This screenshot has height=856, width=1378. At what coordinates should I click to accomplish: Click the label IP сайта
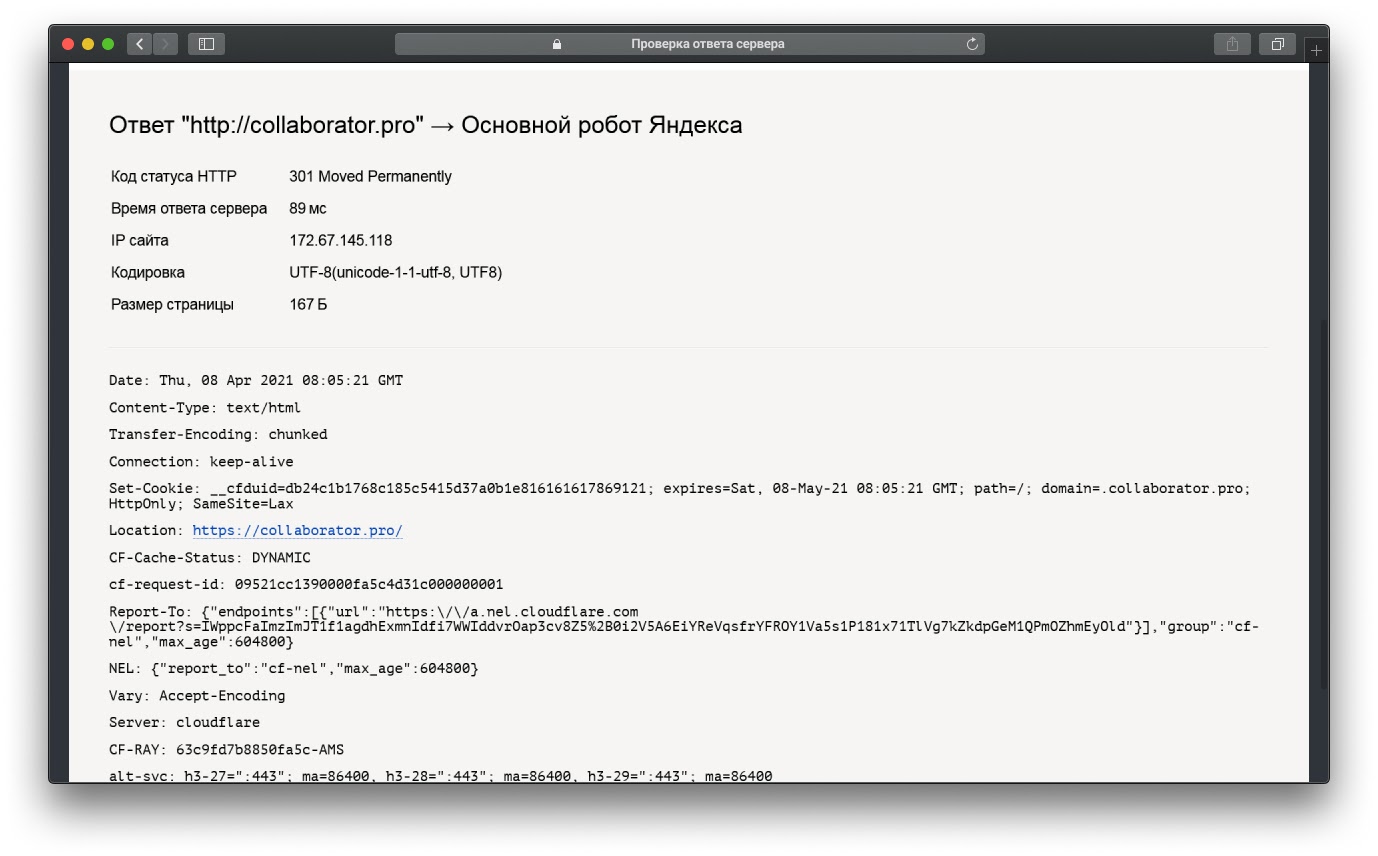(140, 241)
